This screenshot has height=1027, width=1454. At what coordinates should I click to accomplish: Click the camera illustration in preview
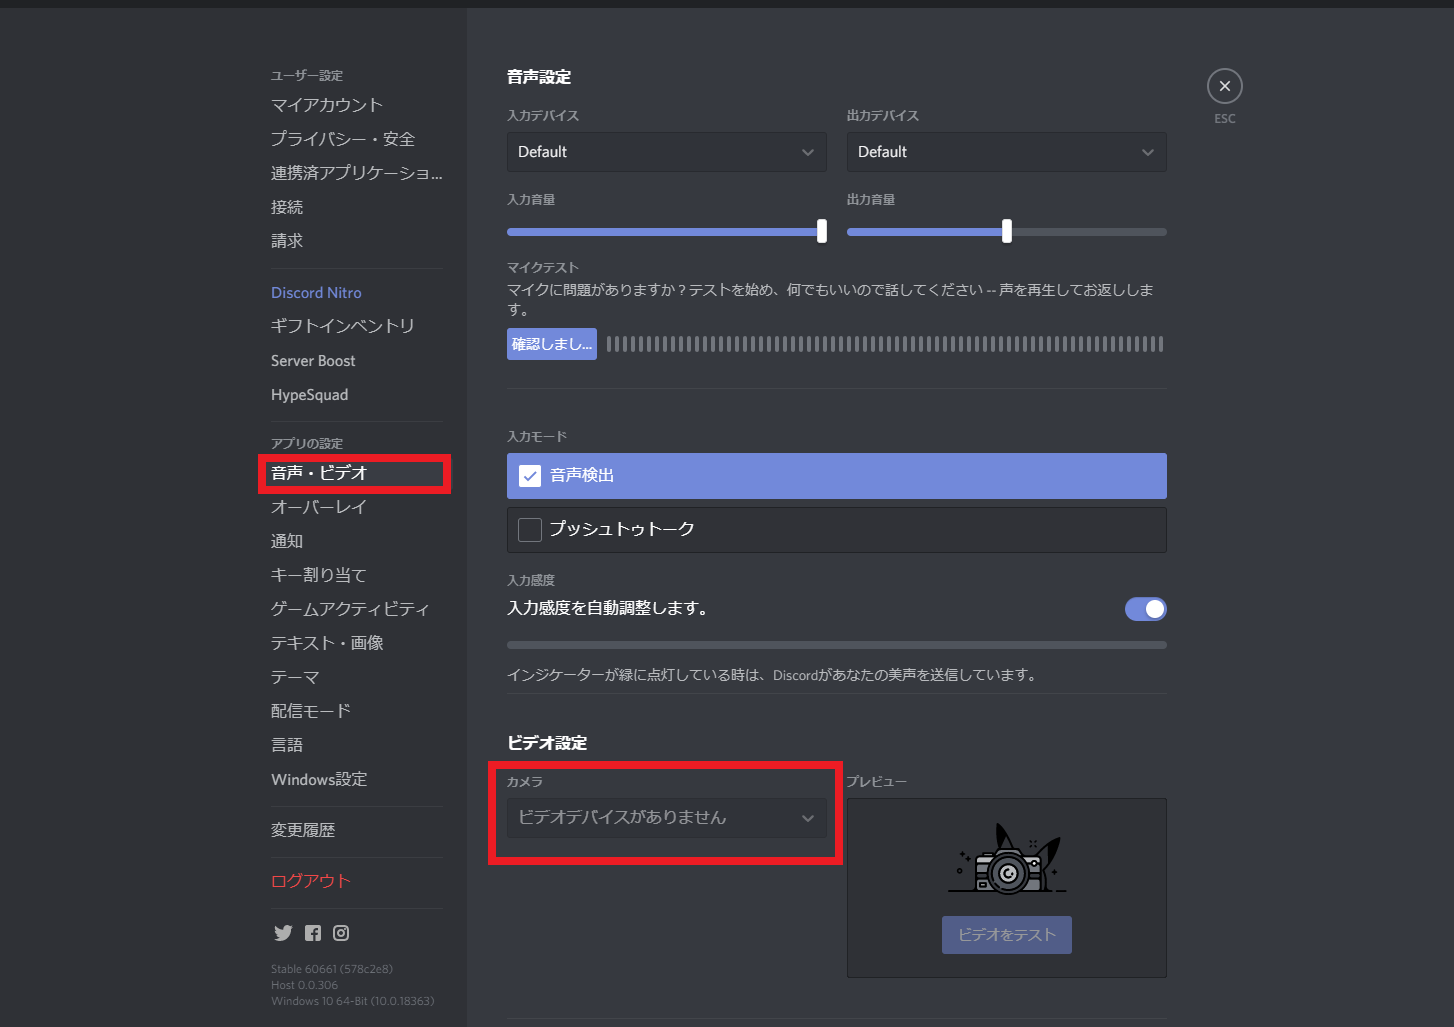pyautogui.click(x=1007, y=858)
